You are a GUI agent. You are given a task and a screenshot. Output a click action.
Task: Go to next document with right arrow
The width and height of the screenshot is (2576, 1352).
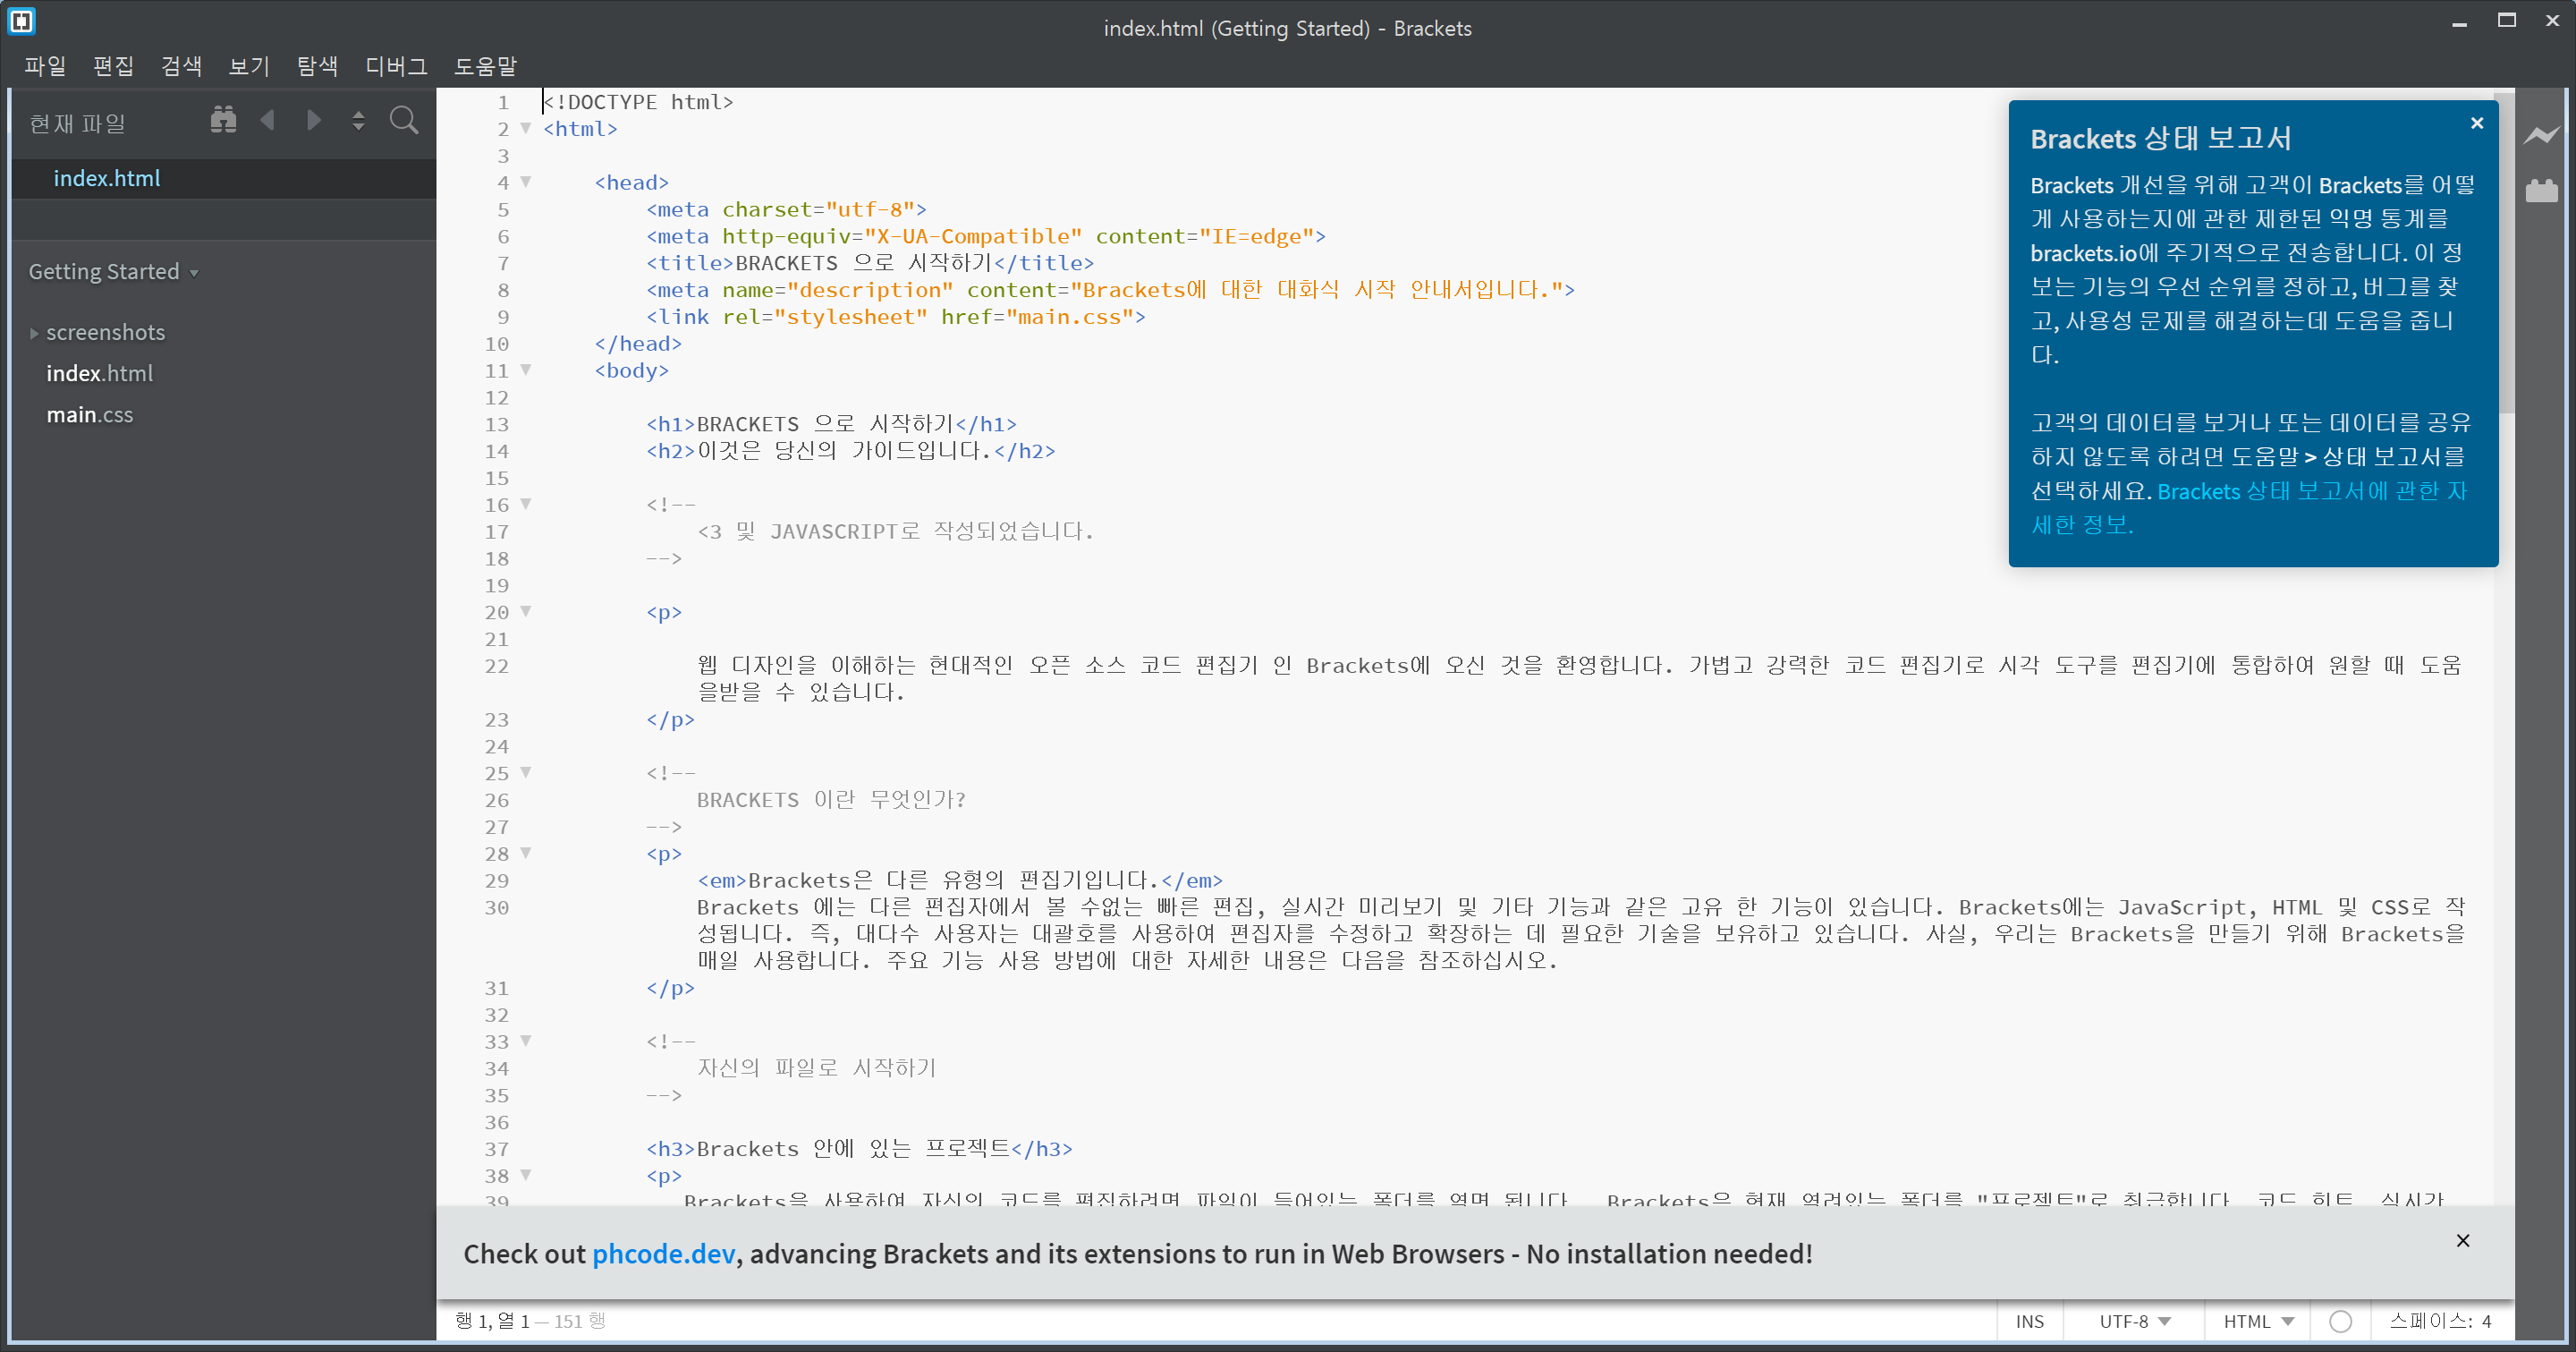point(313,121)
